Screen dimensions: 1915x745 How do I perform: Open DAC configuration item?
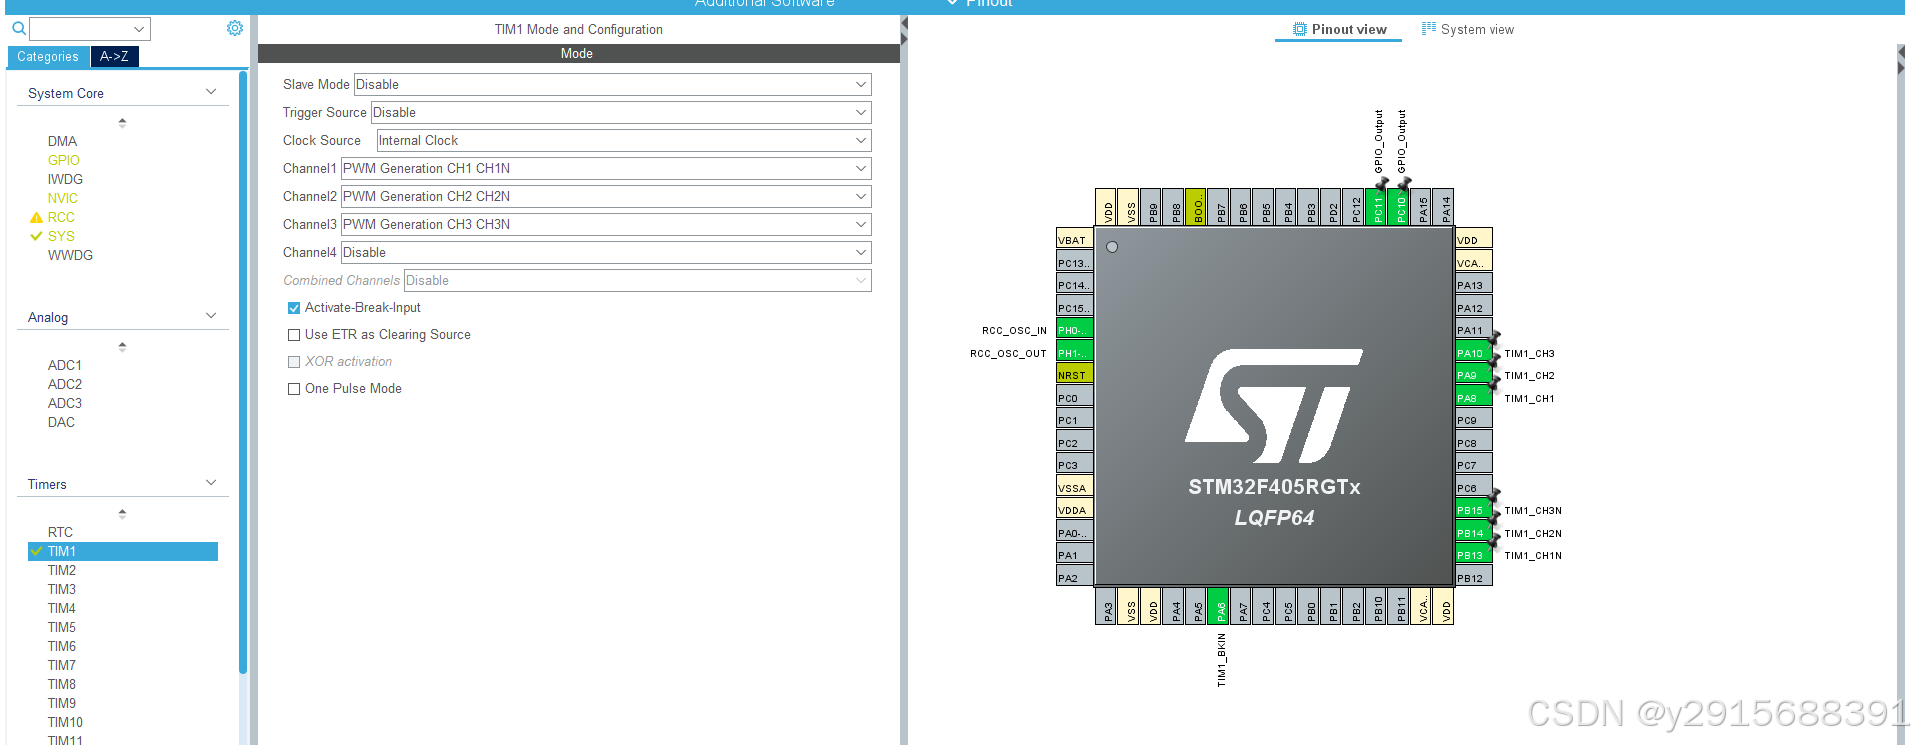pos(61,422)
